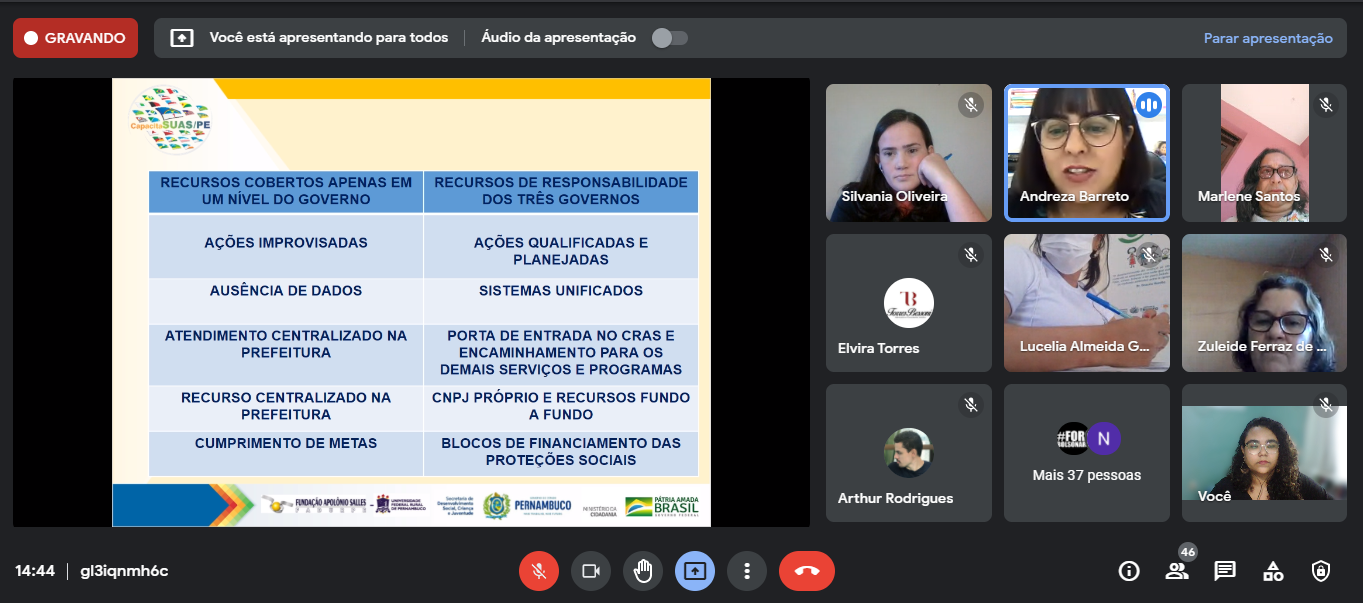
Task: Click the GRAVANDO recording indicator
Action: (x=75, y=38)
